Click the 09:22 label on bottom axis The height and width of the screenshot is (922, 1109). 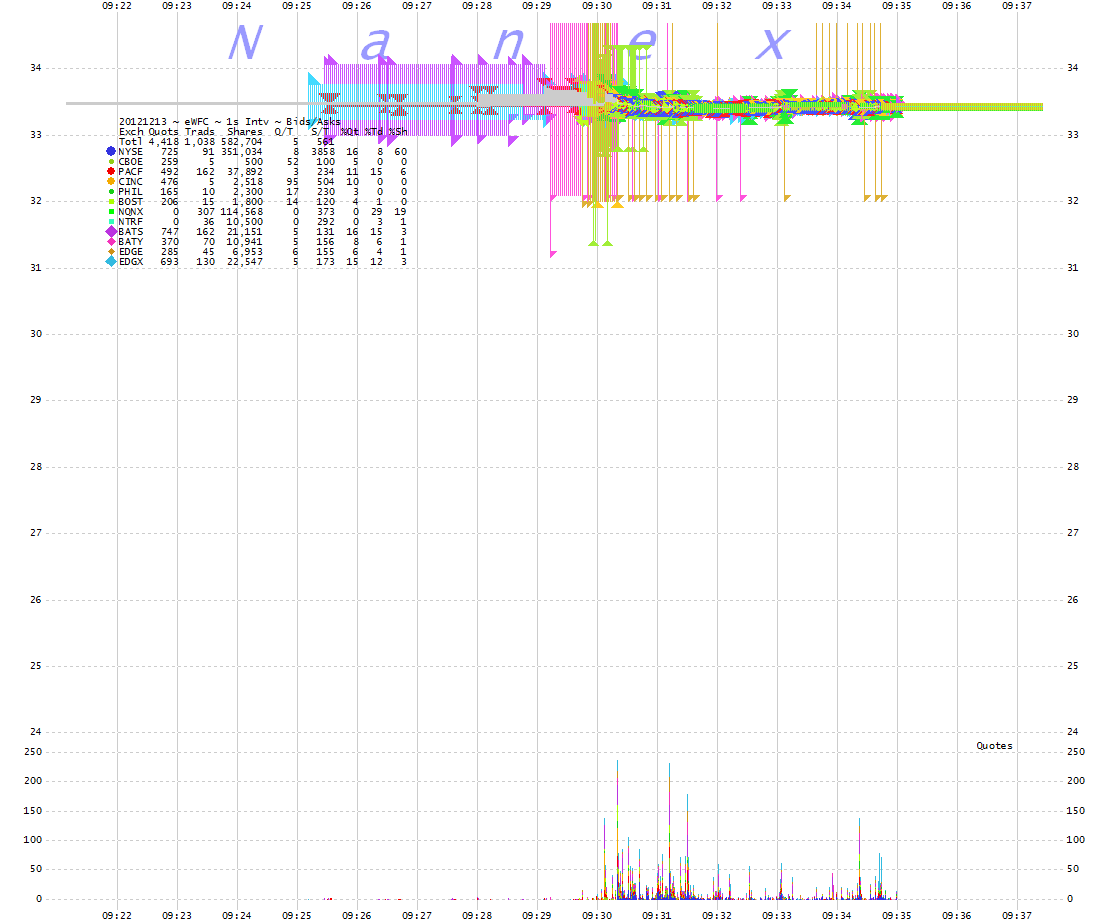click(117, 915)
